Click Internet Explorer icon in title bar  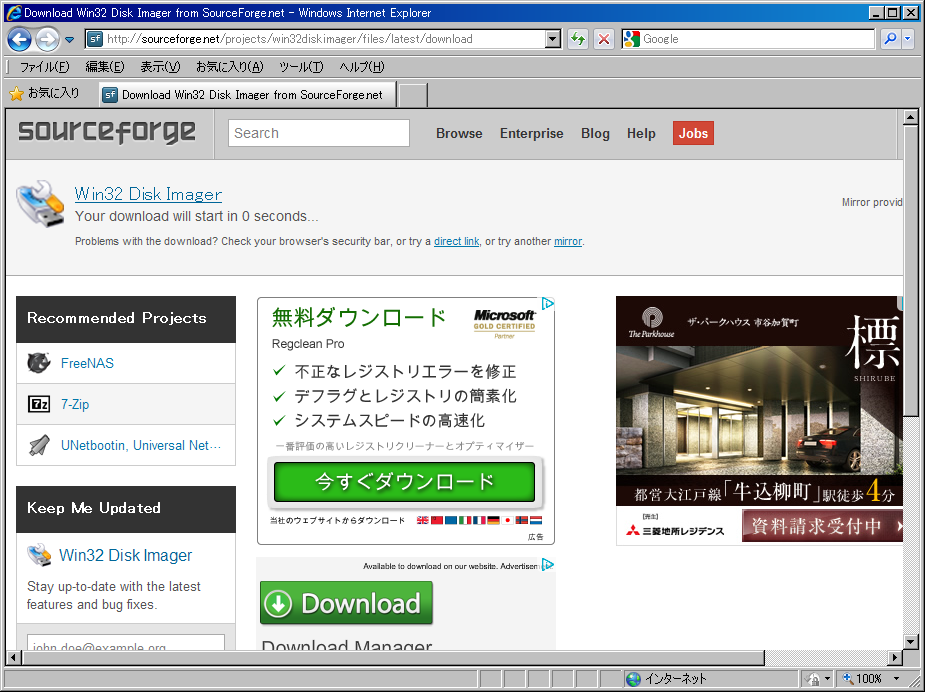coord(13,12)
